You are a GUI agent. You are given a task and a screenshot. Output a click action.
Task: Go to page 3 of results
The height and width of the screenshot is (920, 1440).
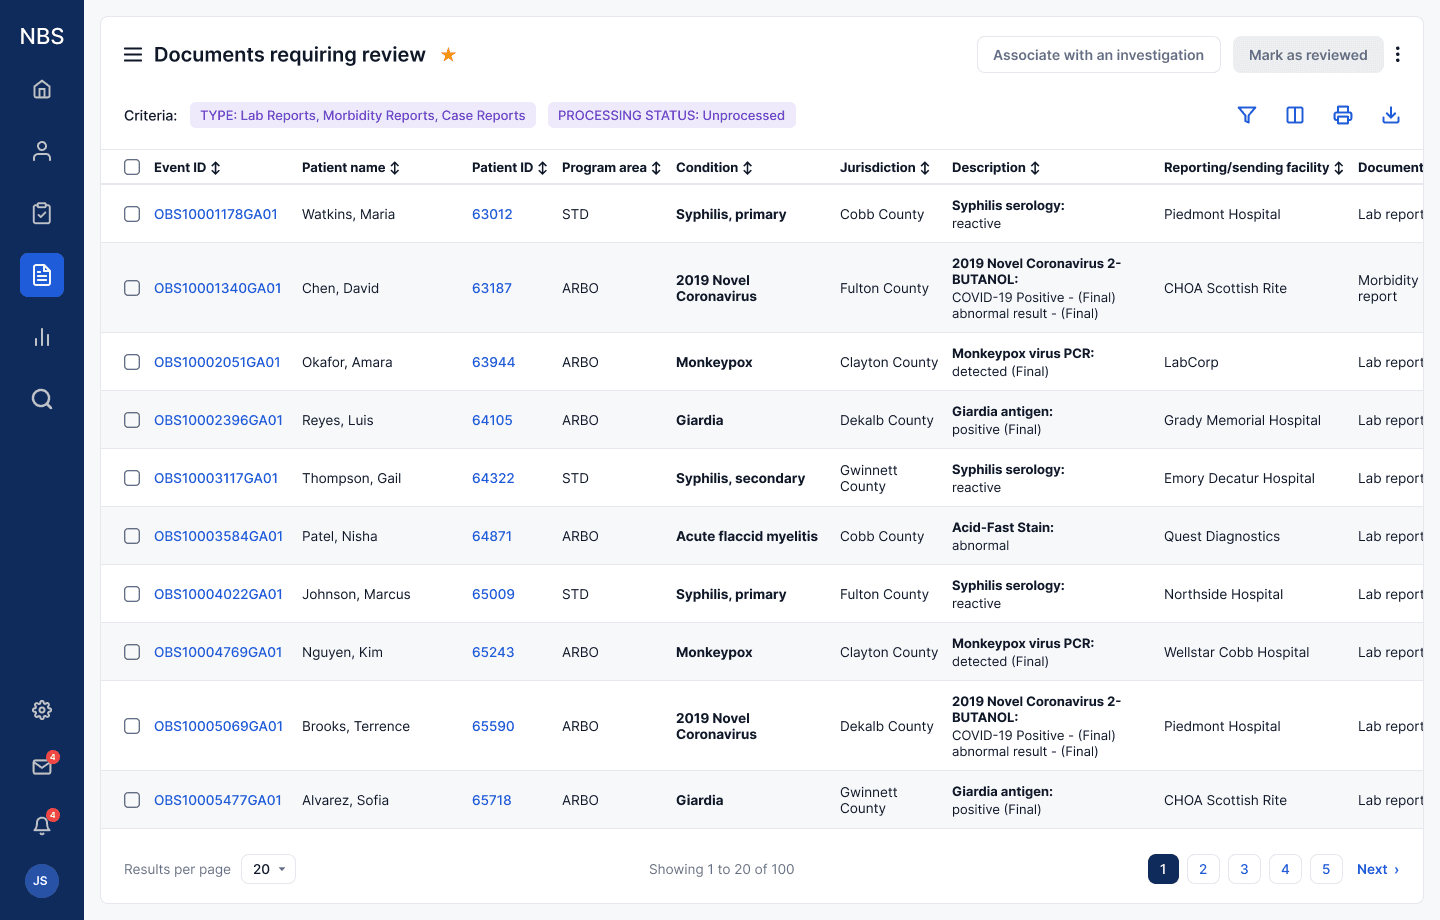[x=1244, y=869]
